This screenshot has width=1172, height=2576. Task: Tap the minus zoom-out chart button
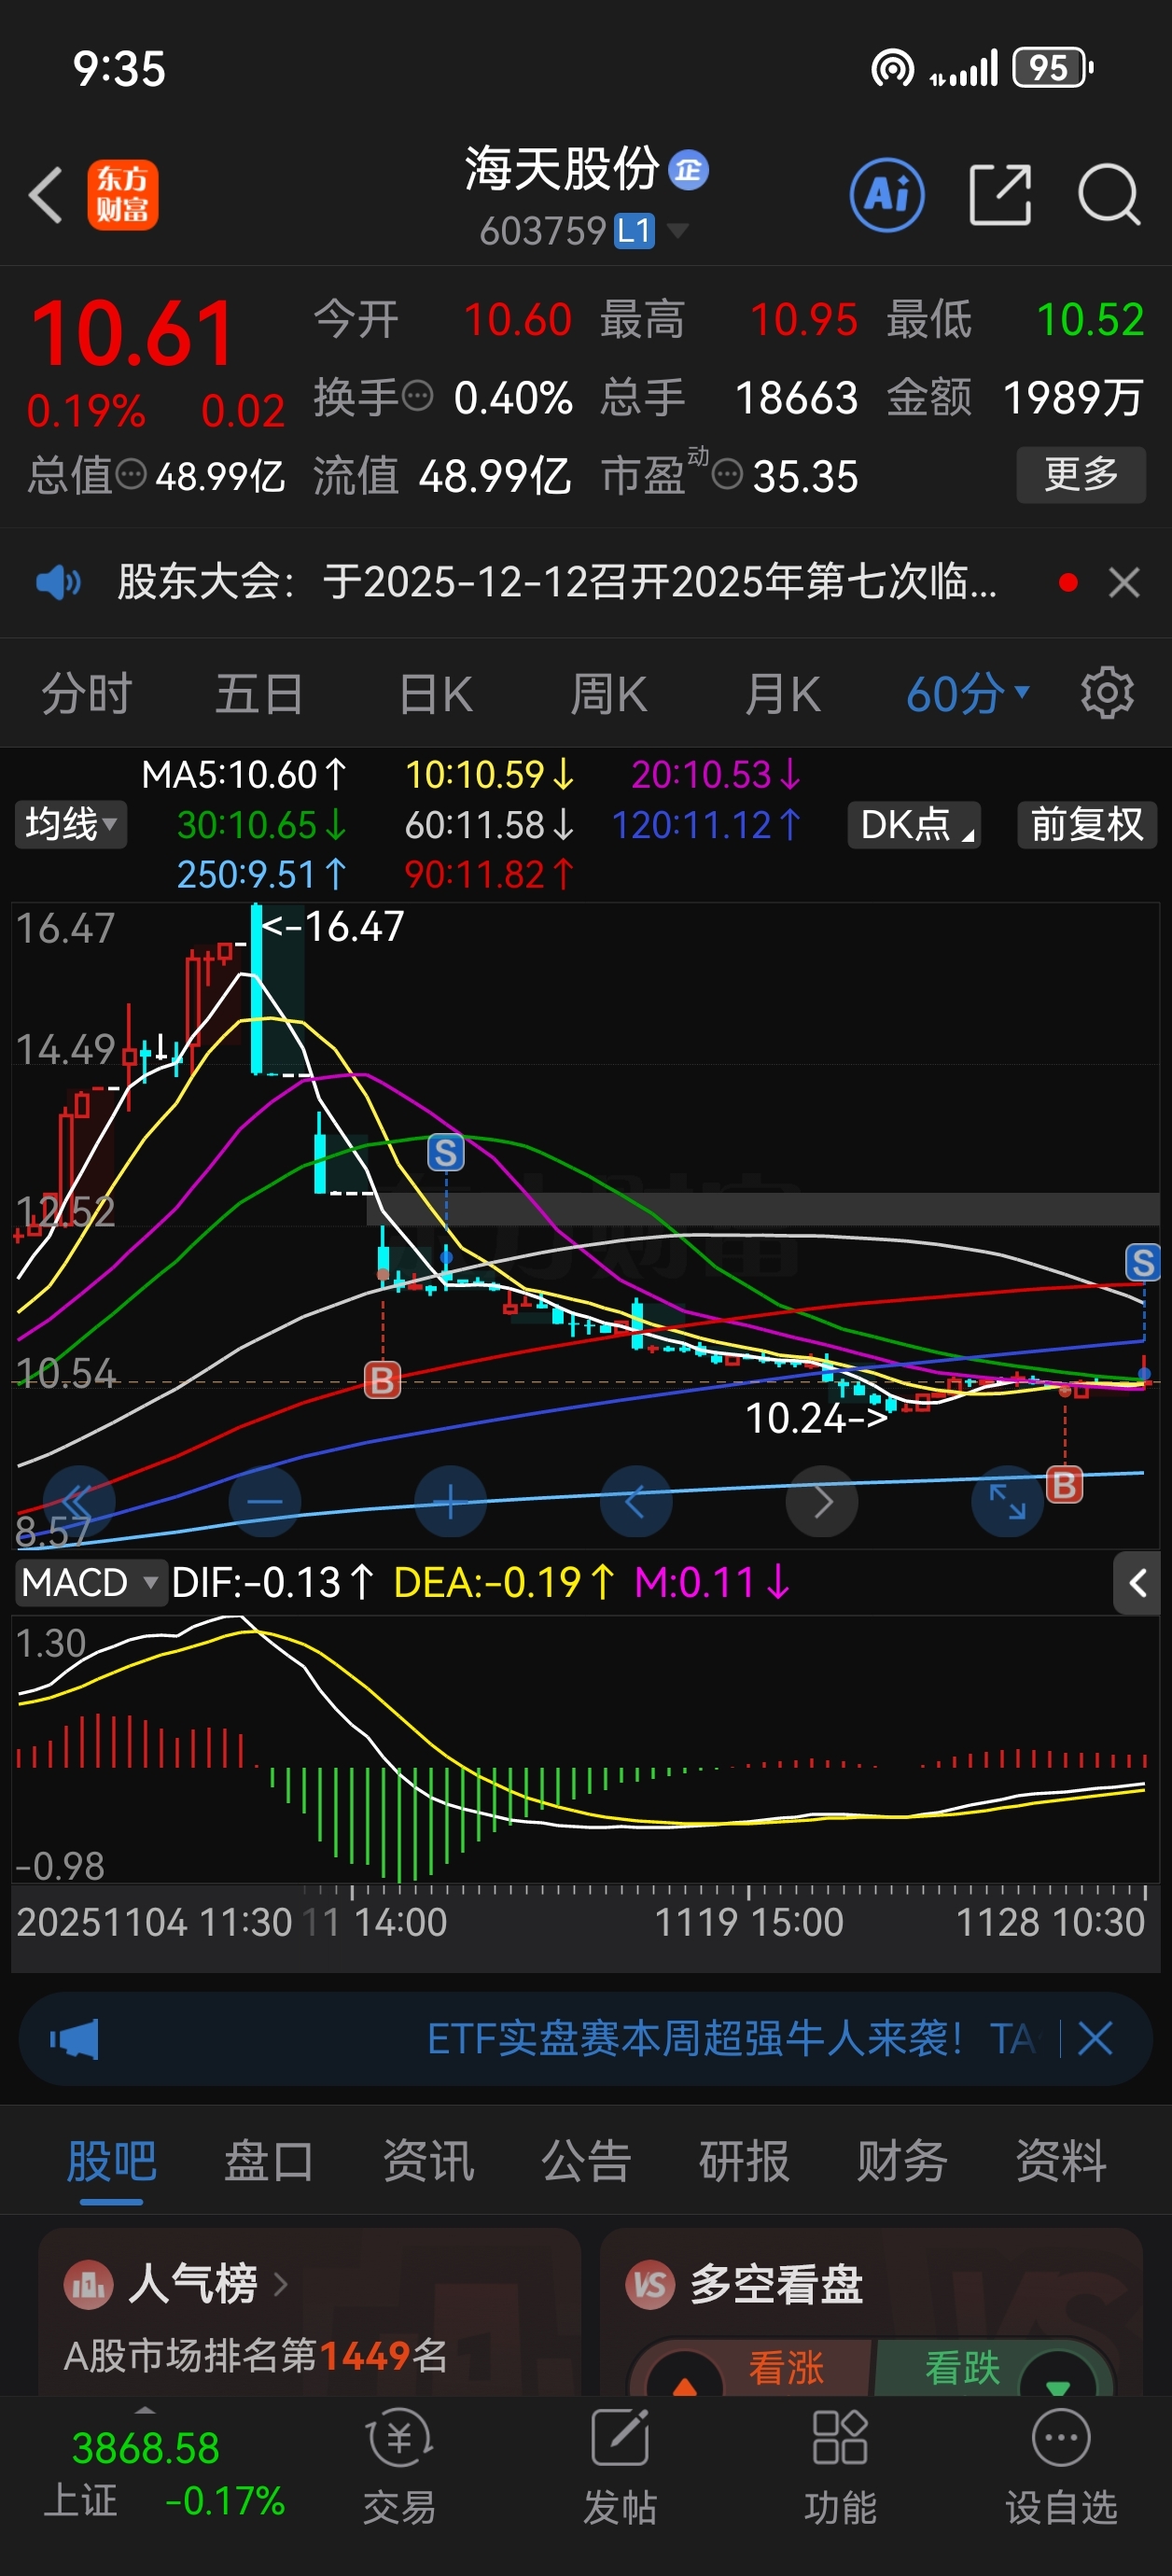click(265, 1501)
